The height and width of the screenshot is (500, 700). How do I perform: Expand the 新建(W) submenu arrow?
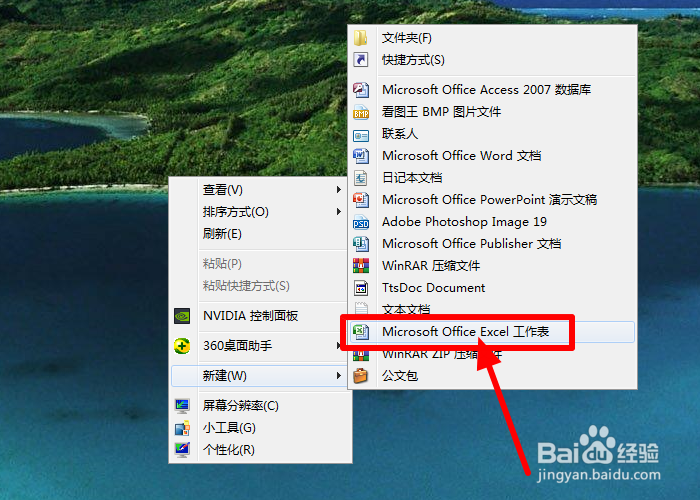tap(339, 376)
